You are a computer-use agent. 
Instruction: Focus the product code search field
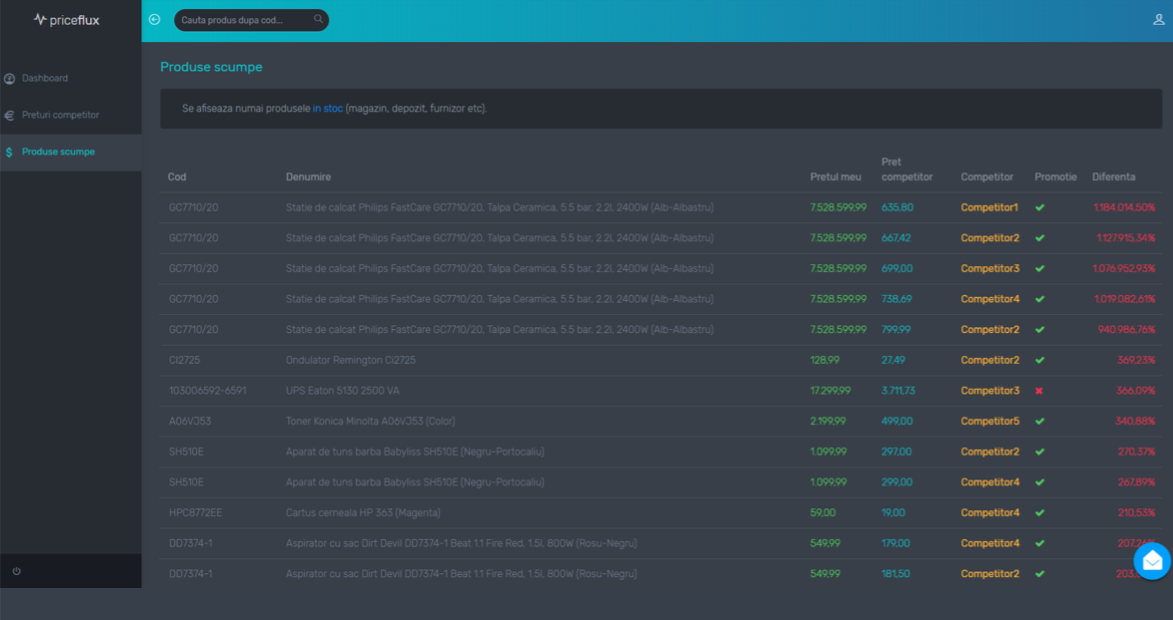245,20
